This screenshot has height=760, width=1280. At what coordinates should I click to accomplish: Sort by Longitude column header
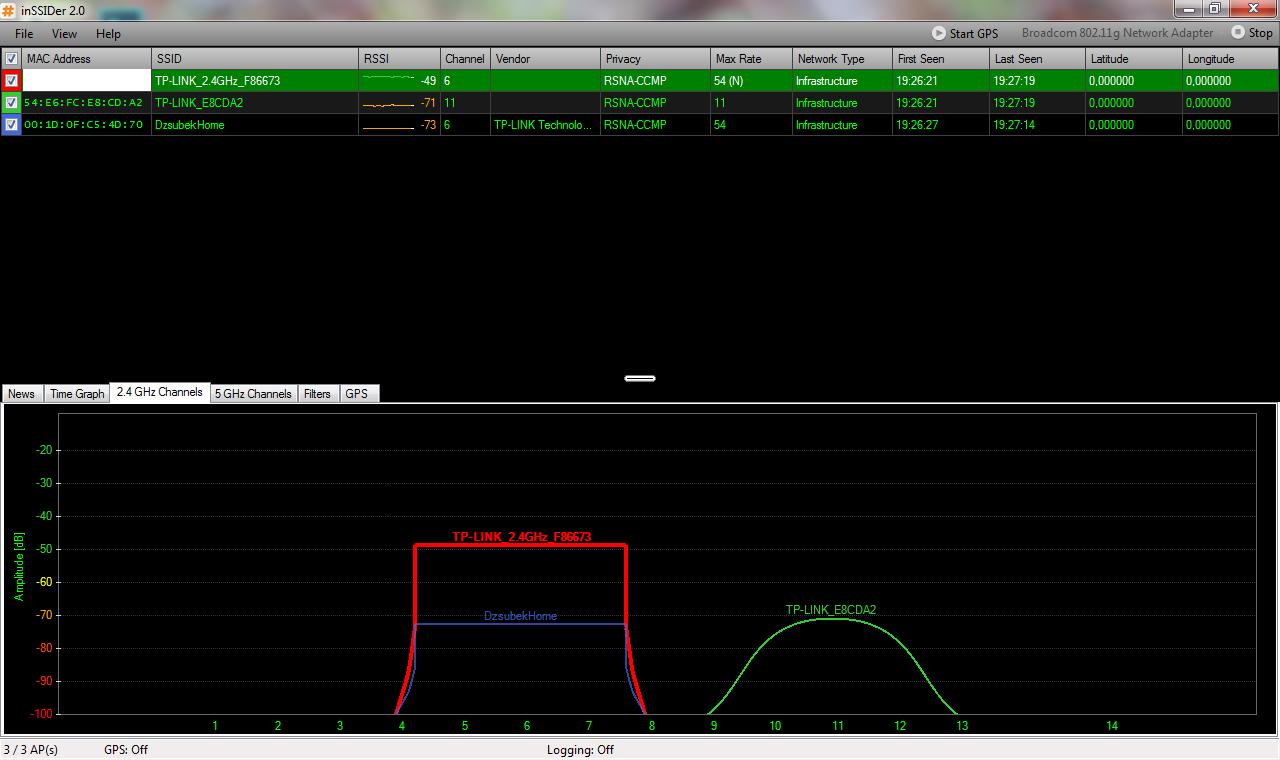tap(1230, 59)
